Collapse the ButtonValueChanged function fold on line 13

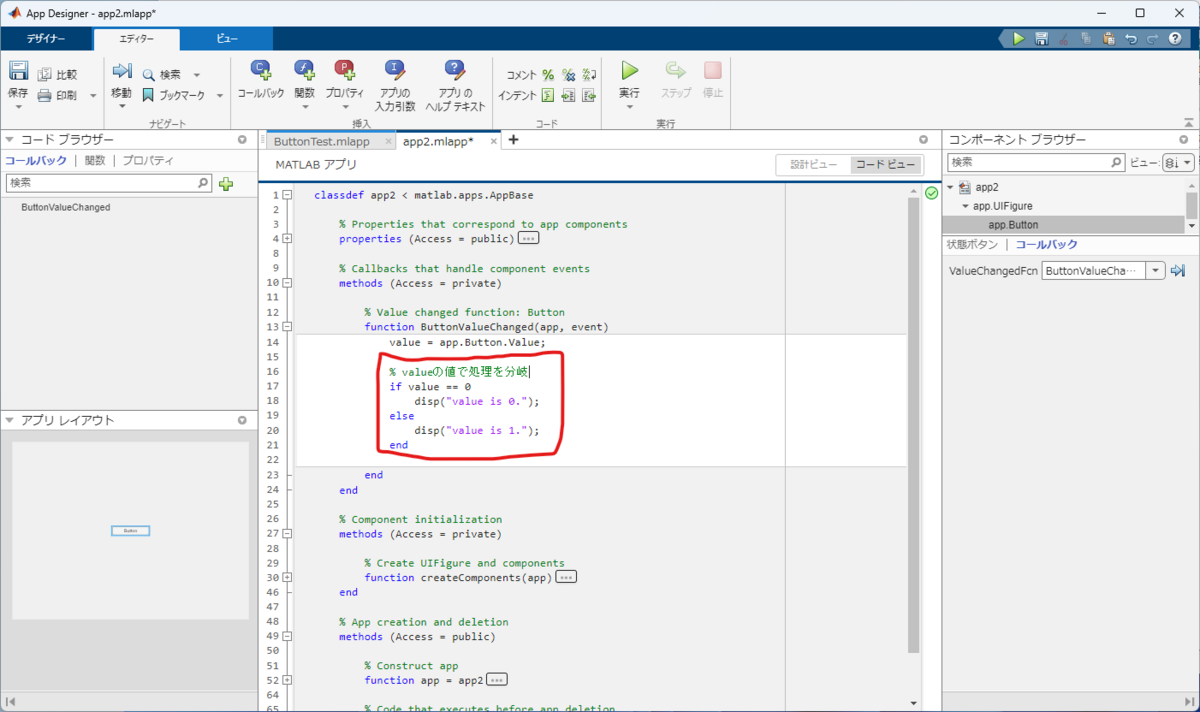[288, 327]
